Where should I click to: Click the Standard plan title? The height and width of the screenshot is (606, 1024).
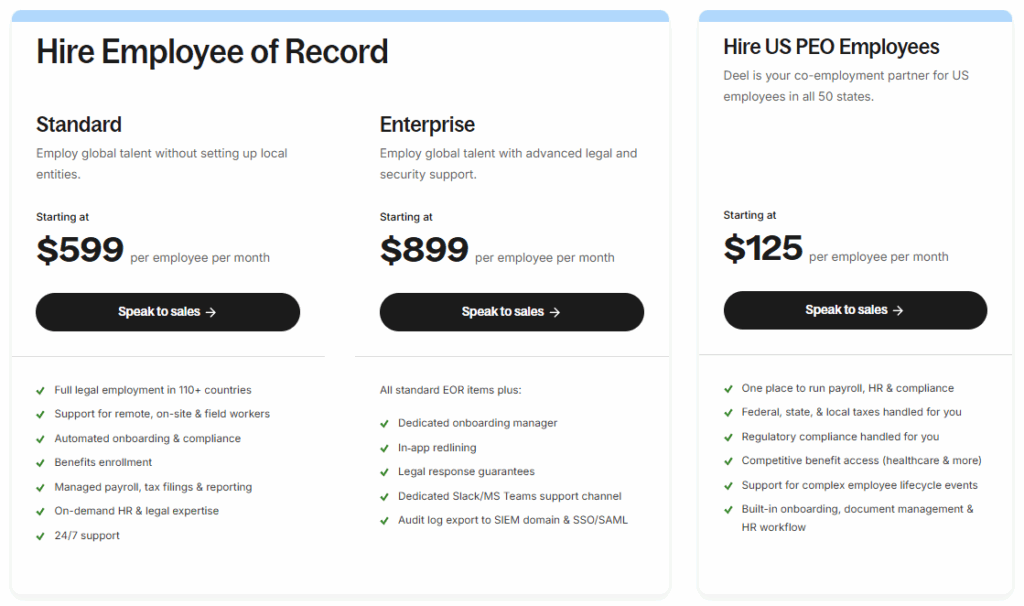click(79, 125)
